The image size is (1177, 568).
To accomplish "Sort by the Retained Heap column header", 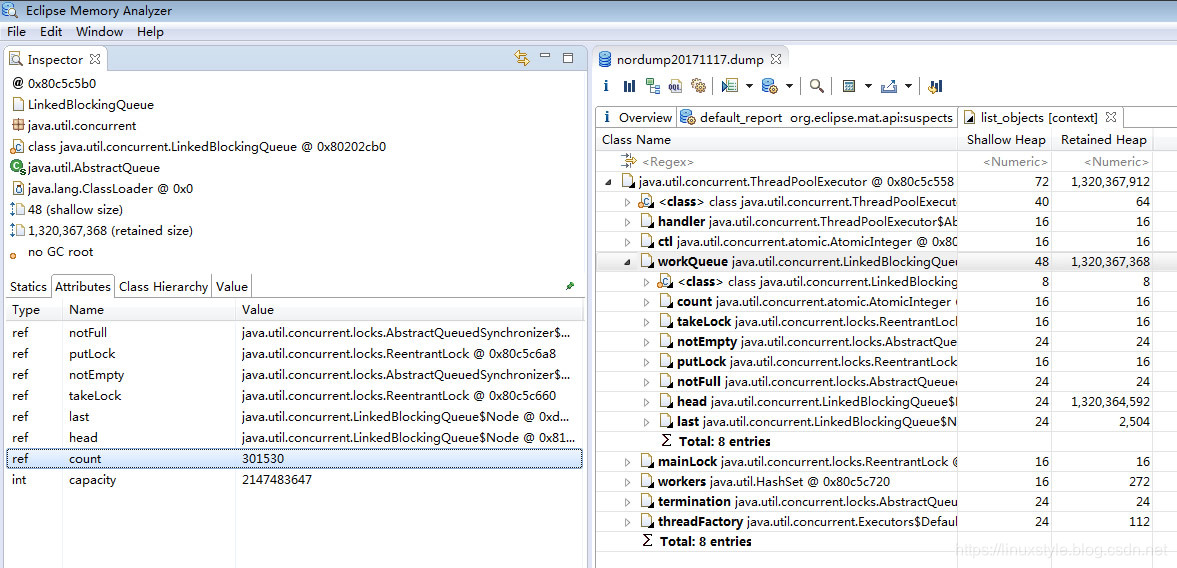I will point(1103,140).
